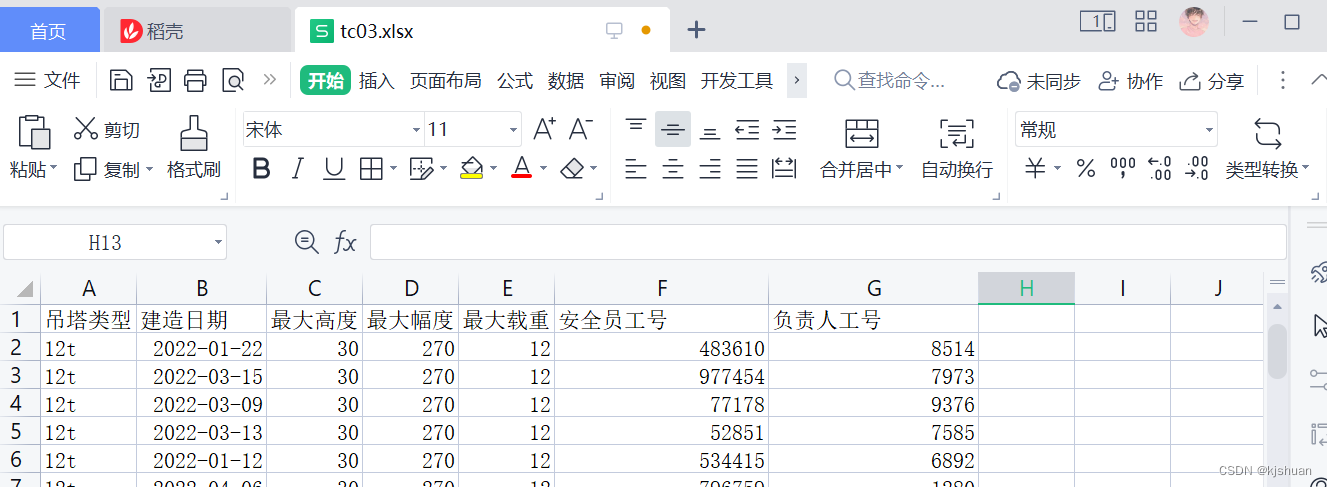
Task: Click the Save icon in quick toolbar
Action: pyautogui.click(x=121, y=80)
